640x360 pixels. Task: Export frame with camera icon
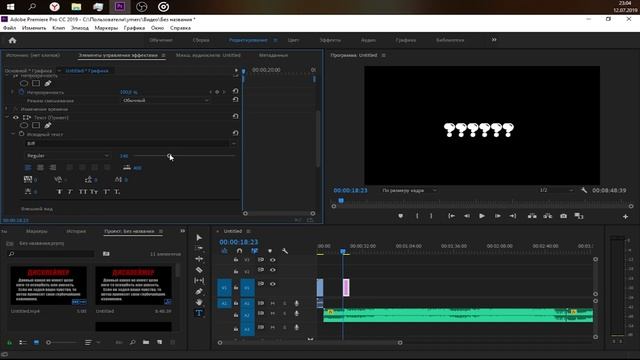pyautogui.click(x=563, y=216)
